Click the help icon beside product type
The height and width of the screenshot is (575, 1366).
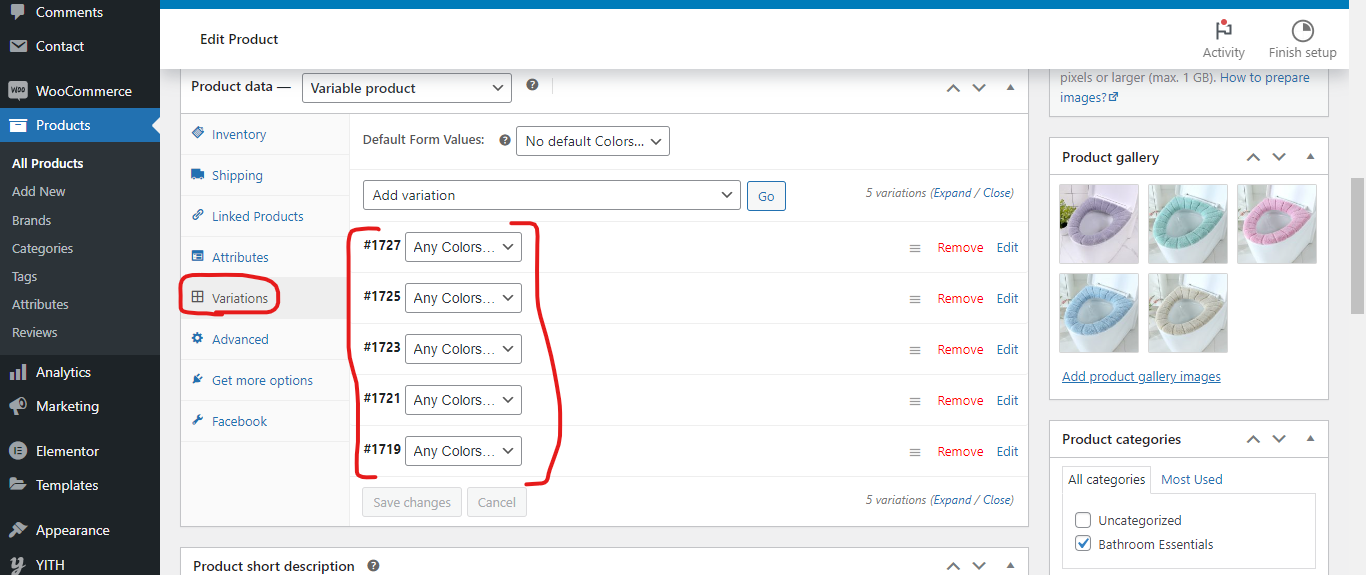(x=532, y=85)
